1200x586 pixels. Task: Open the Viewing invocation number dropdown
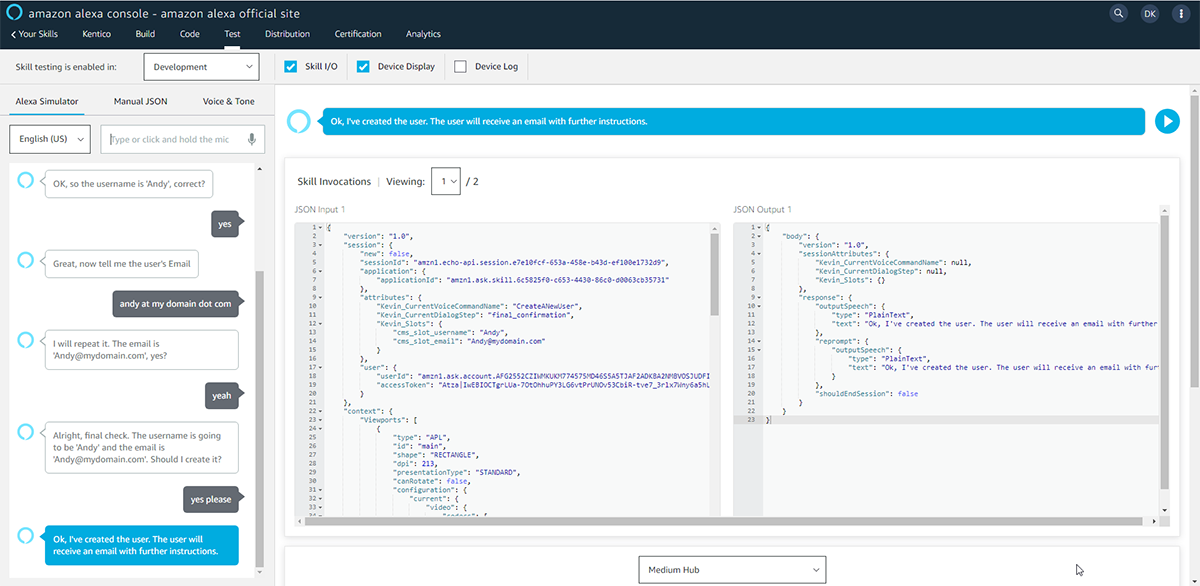[x=445, y=181]
